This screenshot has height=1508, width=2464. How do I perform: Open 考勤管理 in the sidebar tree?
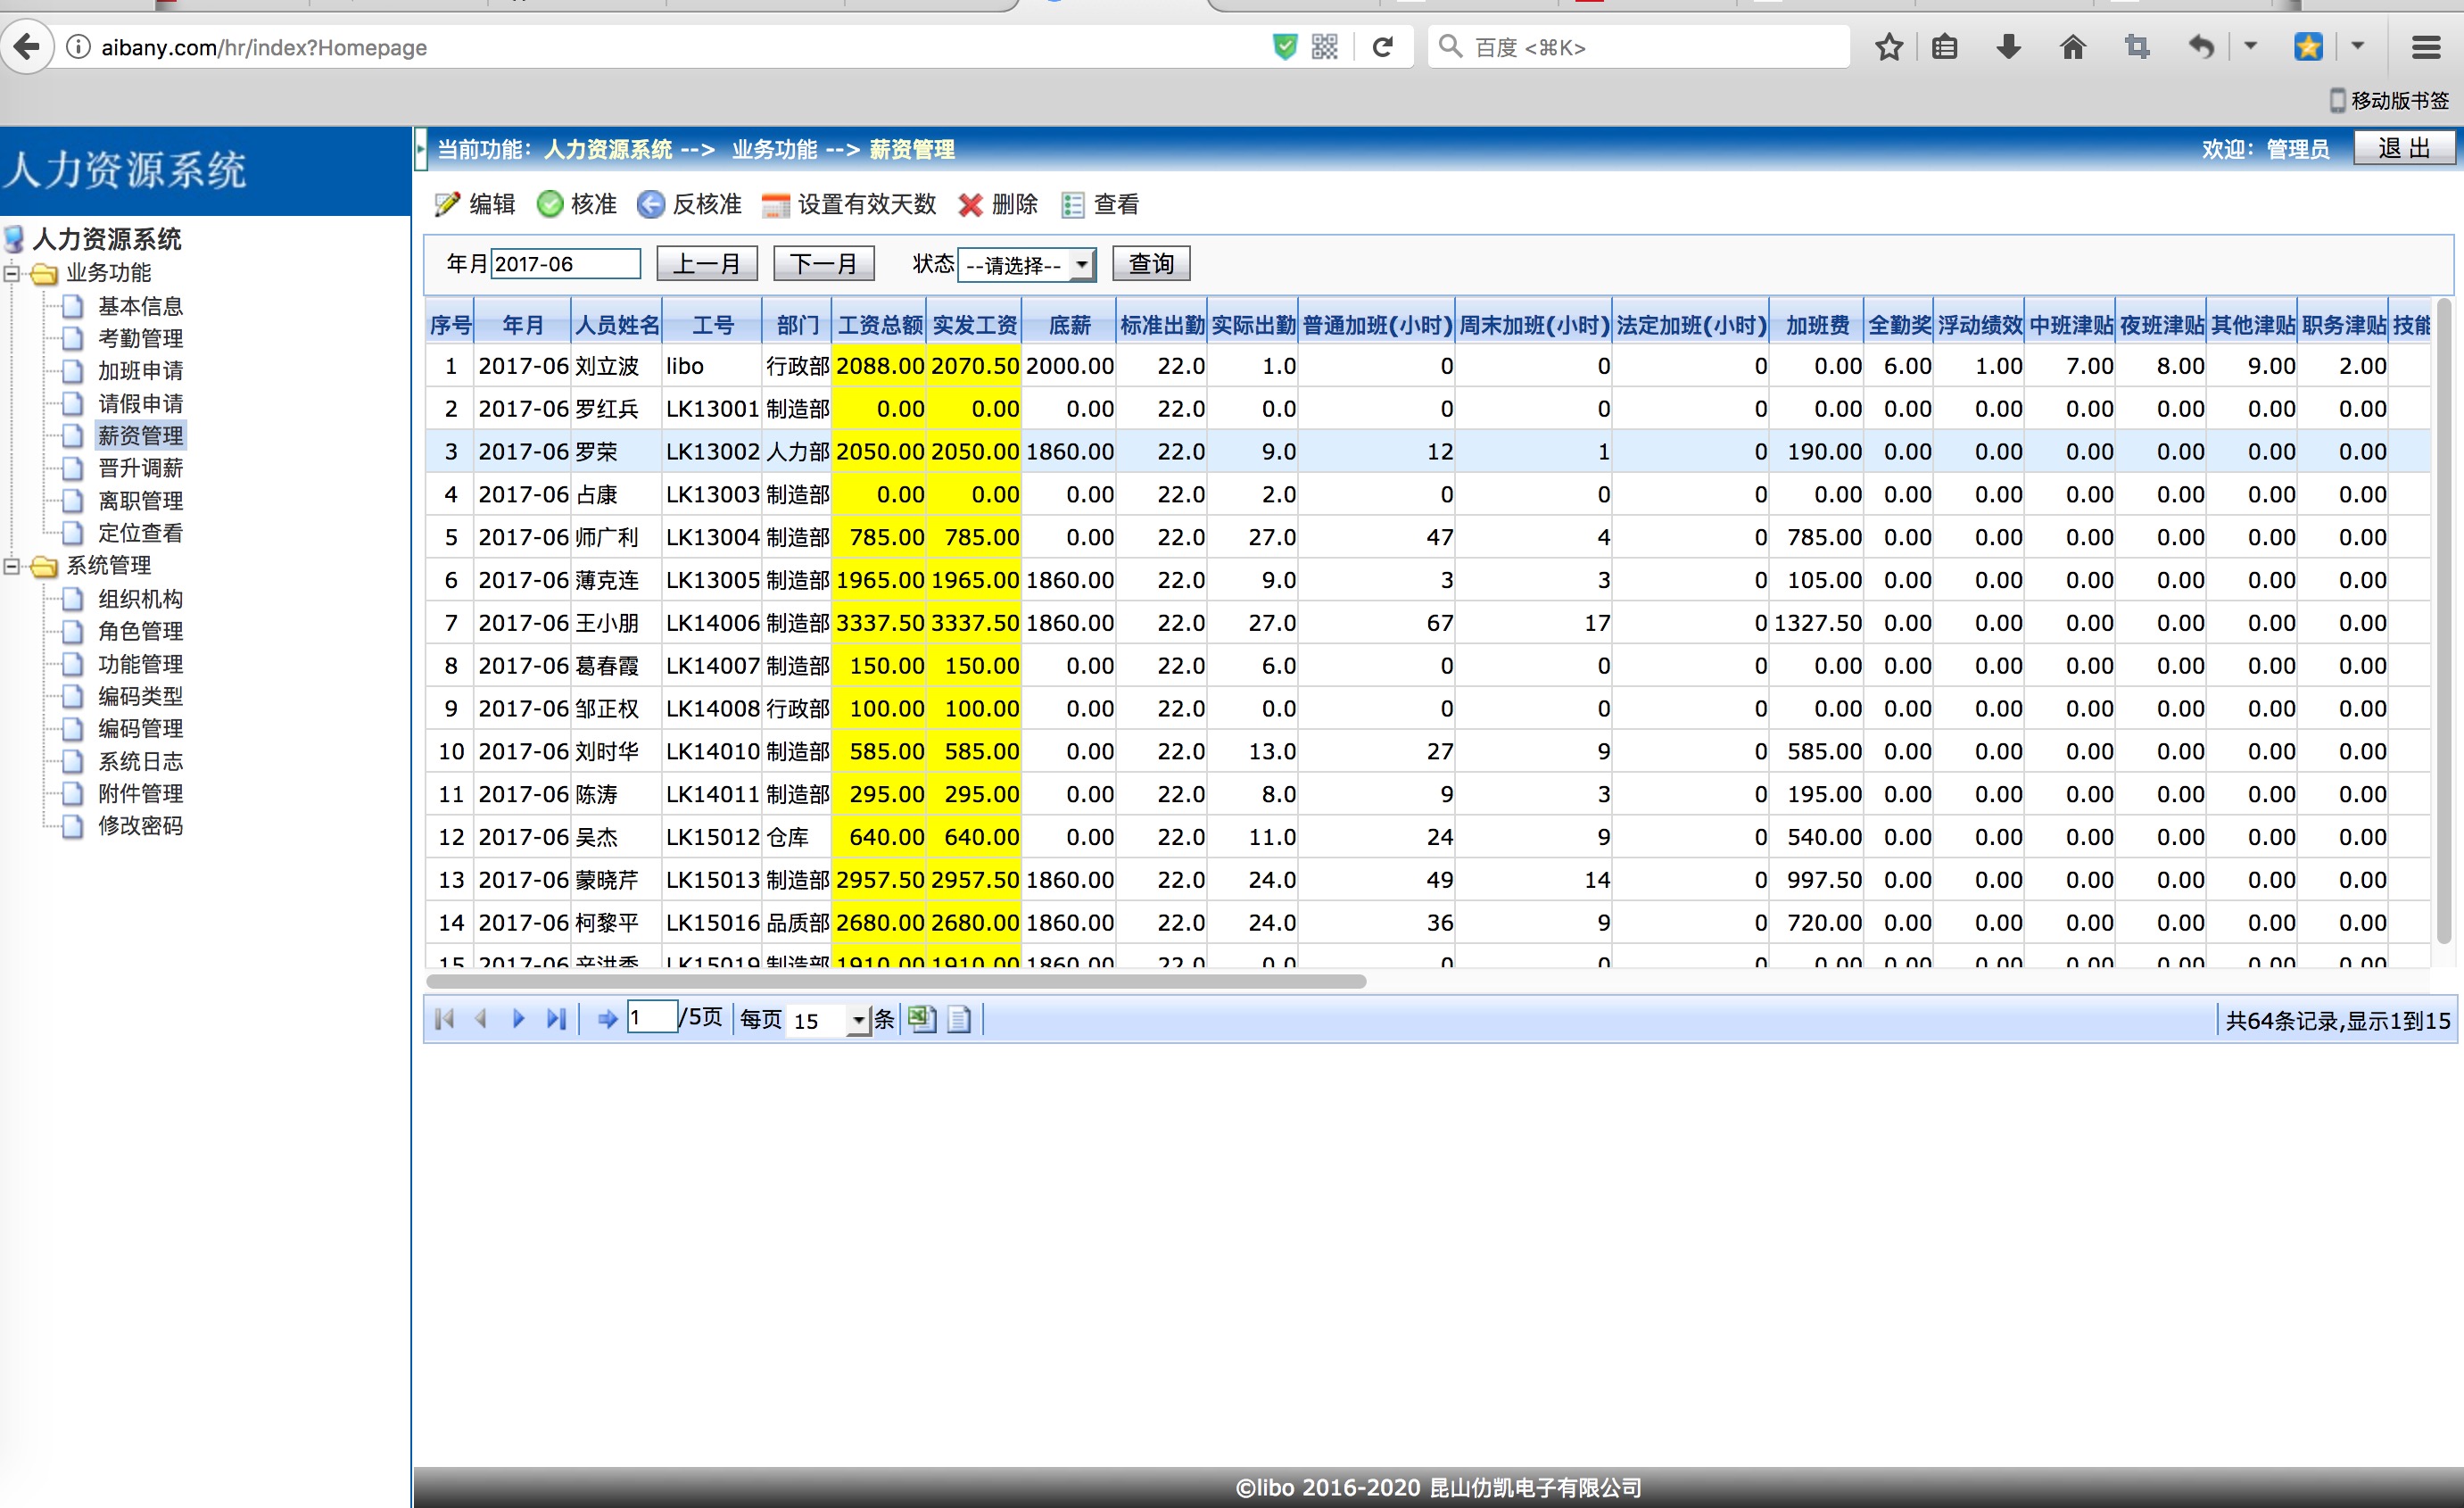tap(140, 338)
